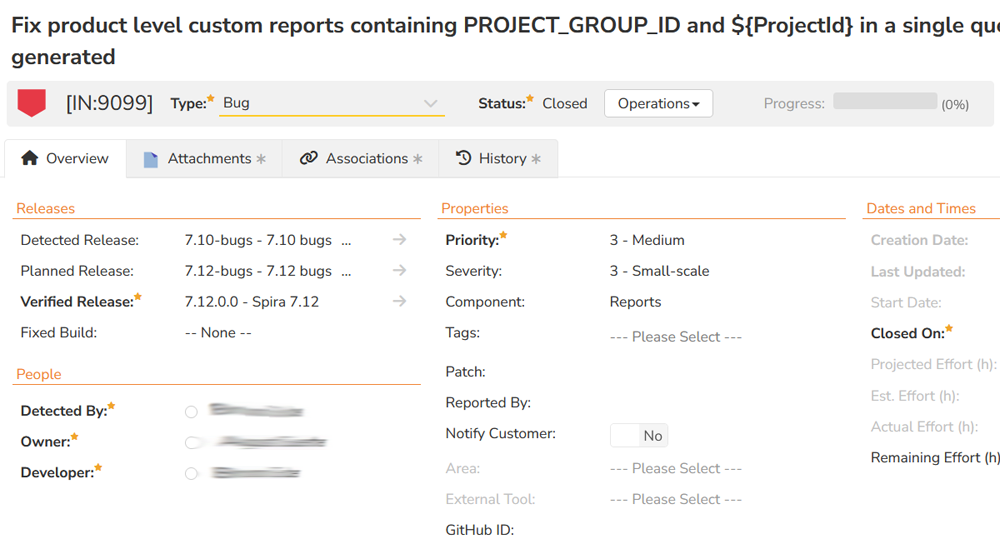Open the Area Please Select dropdown

675,468
